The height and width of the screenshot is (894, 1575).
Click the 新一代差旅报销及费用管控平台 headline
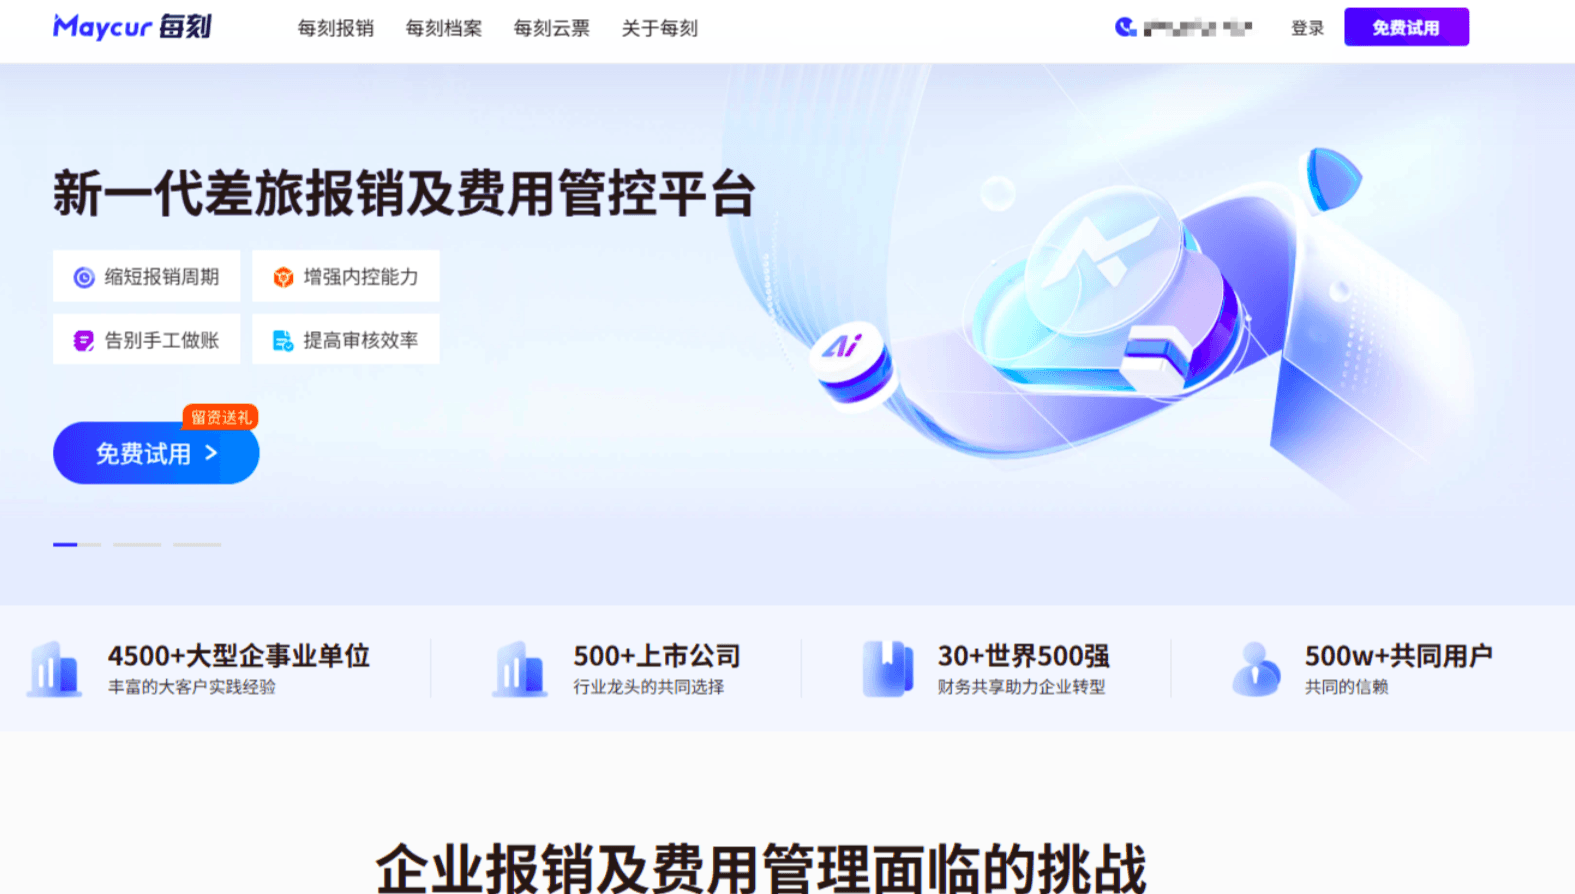click(404, 193)
